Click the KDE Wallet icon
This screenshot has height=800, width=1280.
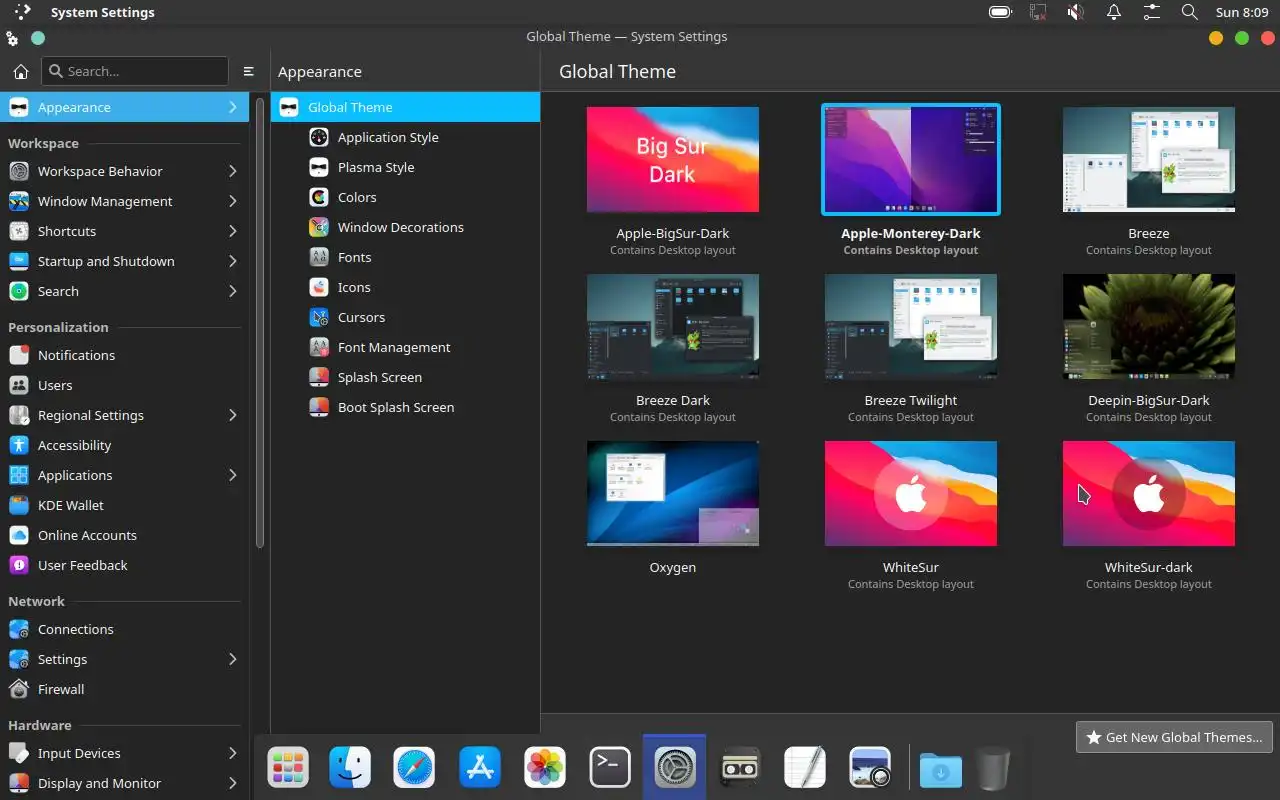pos(19,505)
